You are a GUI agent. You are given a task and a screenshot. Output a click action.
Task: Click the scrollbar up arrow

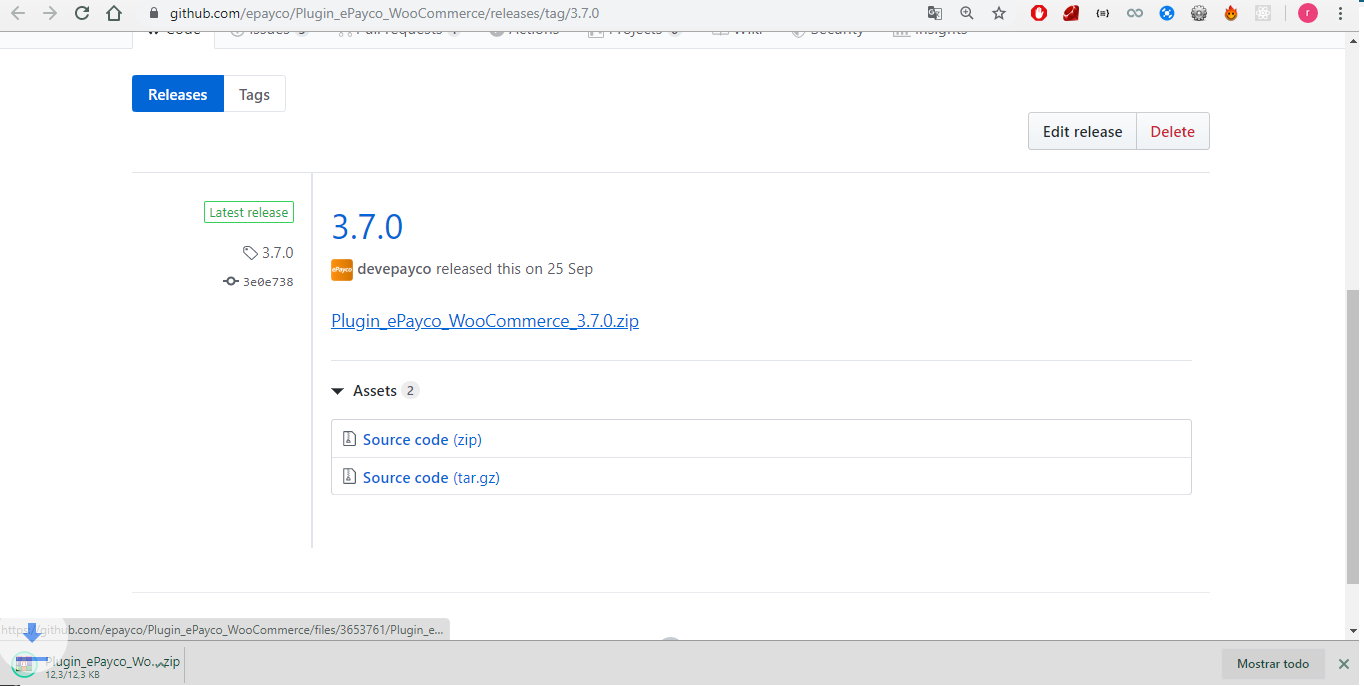click(1354, 39)
